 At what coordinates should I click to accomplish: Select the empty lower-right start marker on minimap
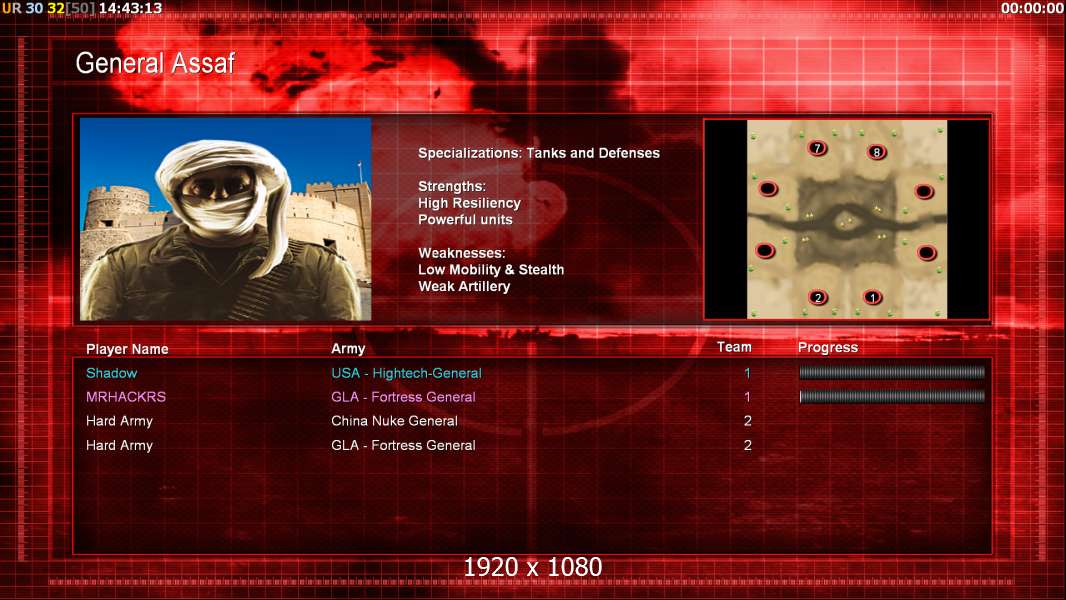click(x=926, y=253)
